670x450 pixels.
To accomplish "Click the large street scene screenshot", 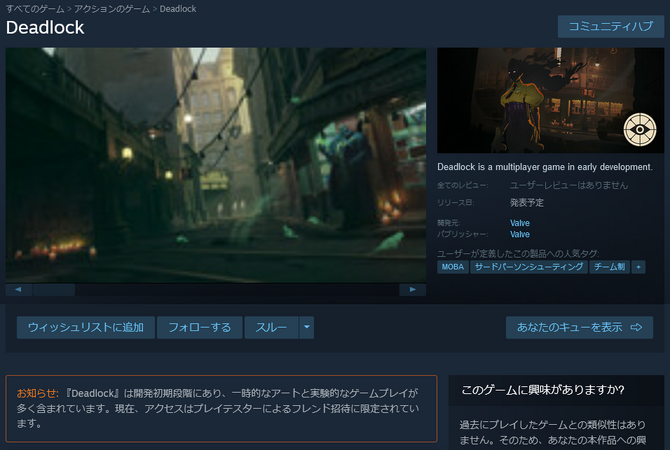I will (215, 165).
